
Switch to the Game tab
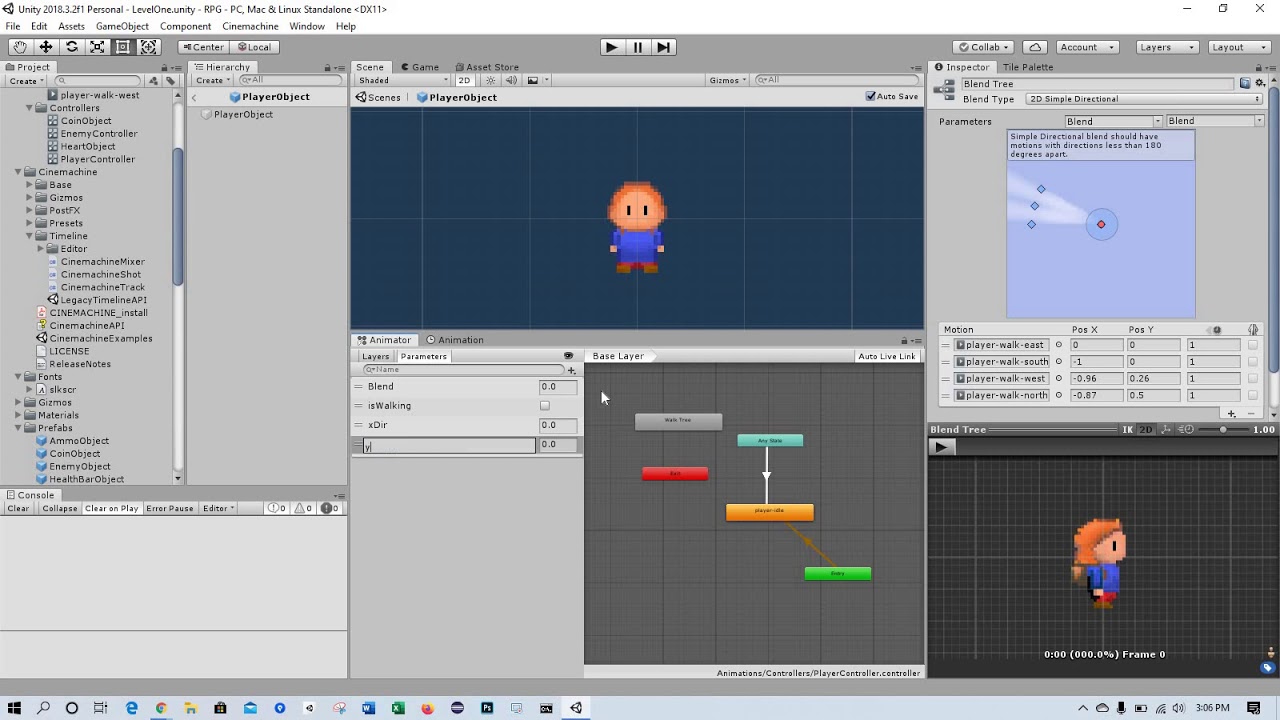(x=420, y=67)
